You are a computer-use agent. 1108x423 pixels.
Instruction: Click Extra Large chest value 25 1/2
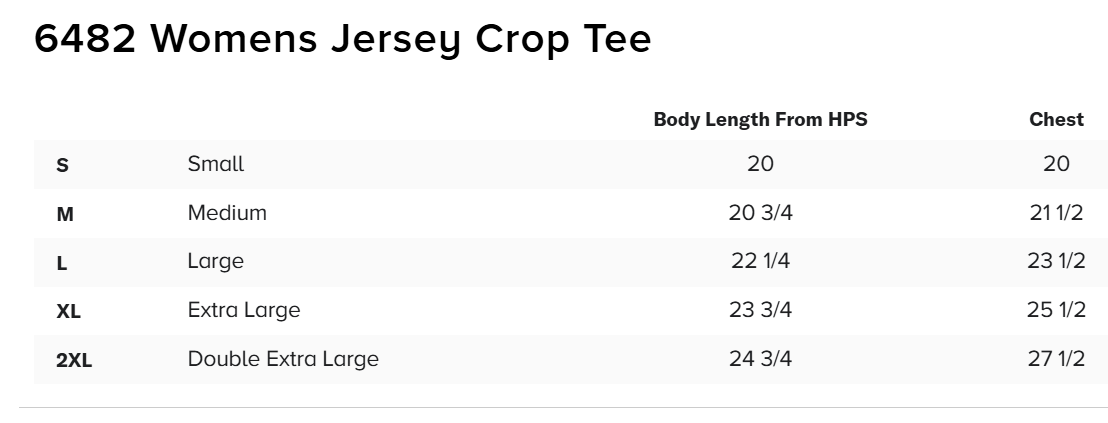1056,310
